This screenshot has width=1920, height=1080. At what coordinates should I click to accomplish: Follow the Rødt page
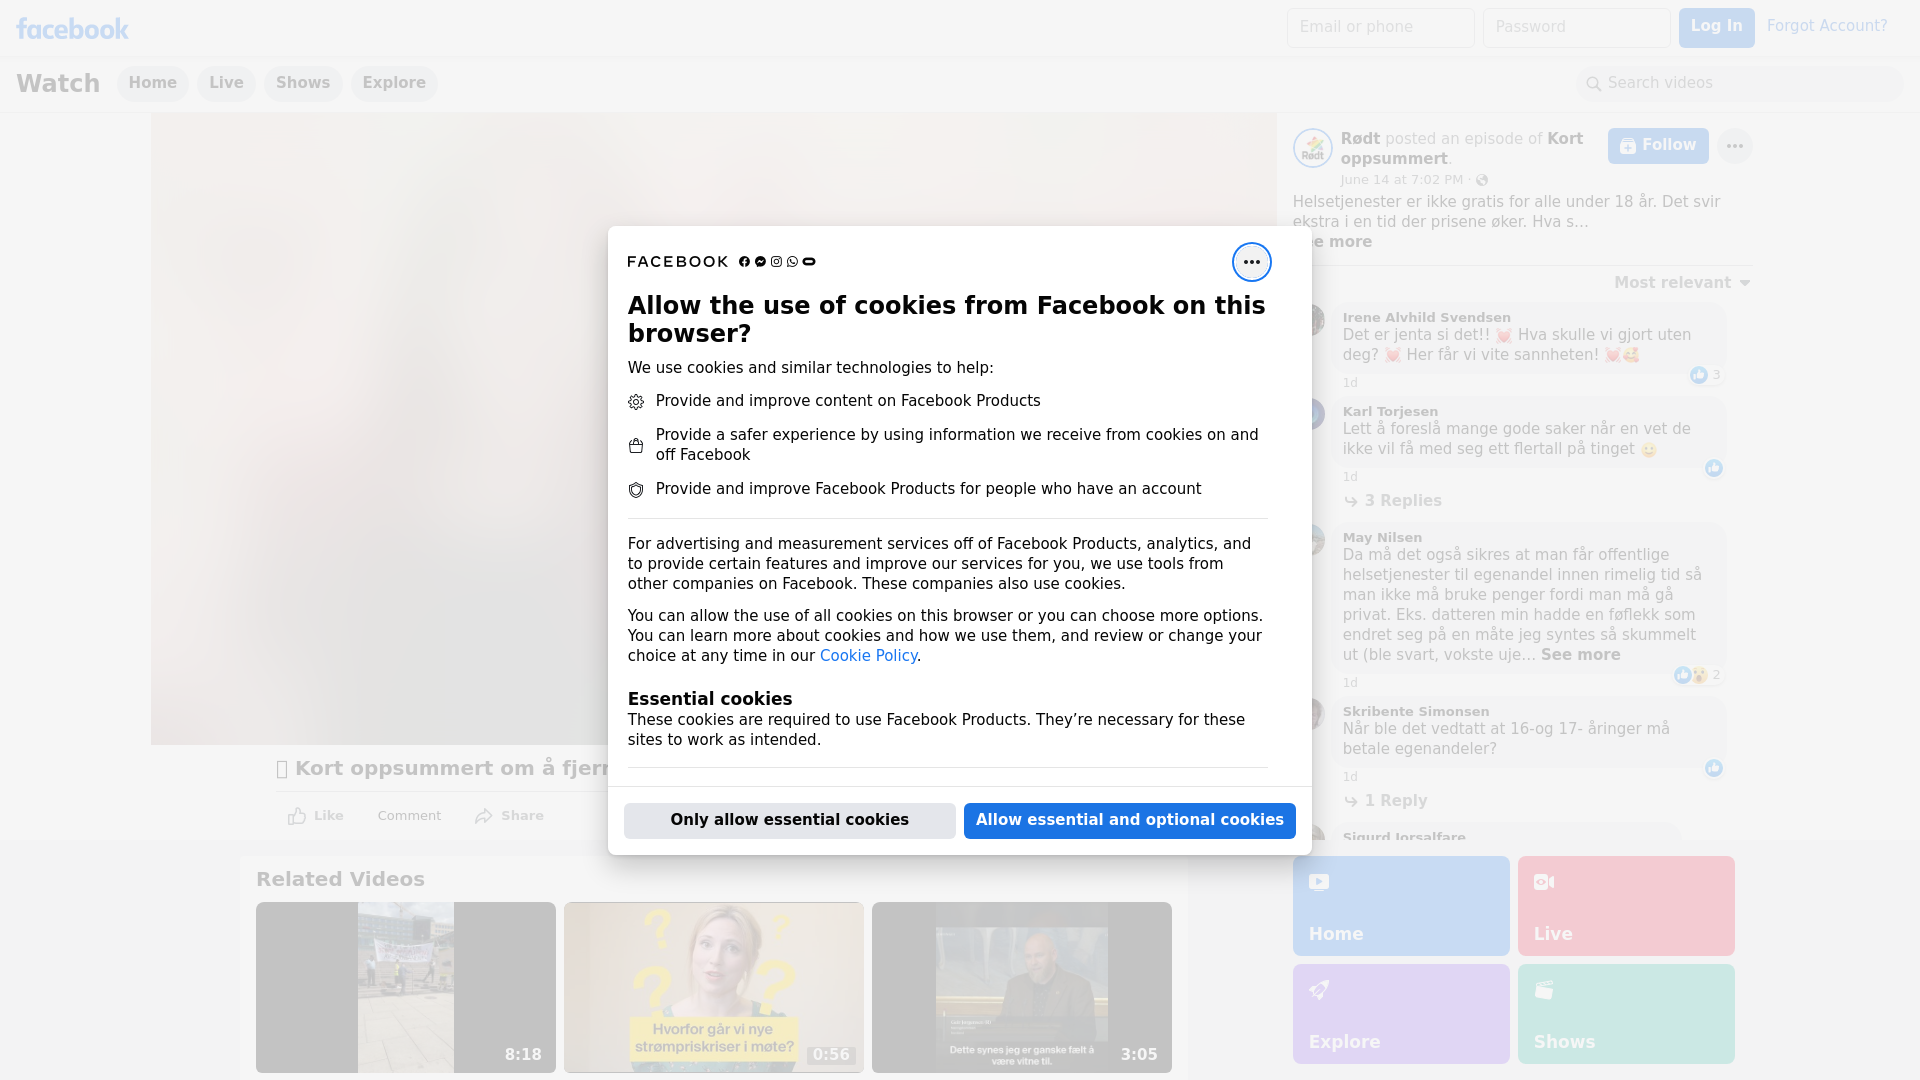(x=1658, y=146)
